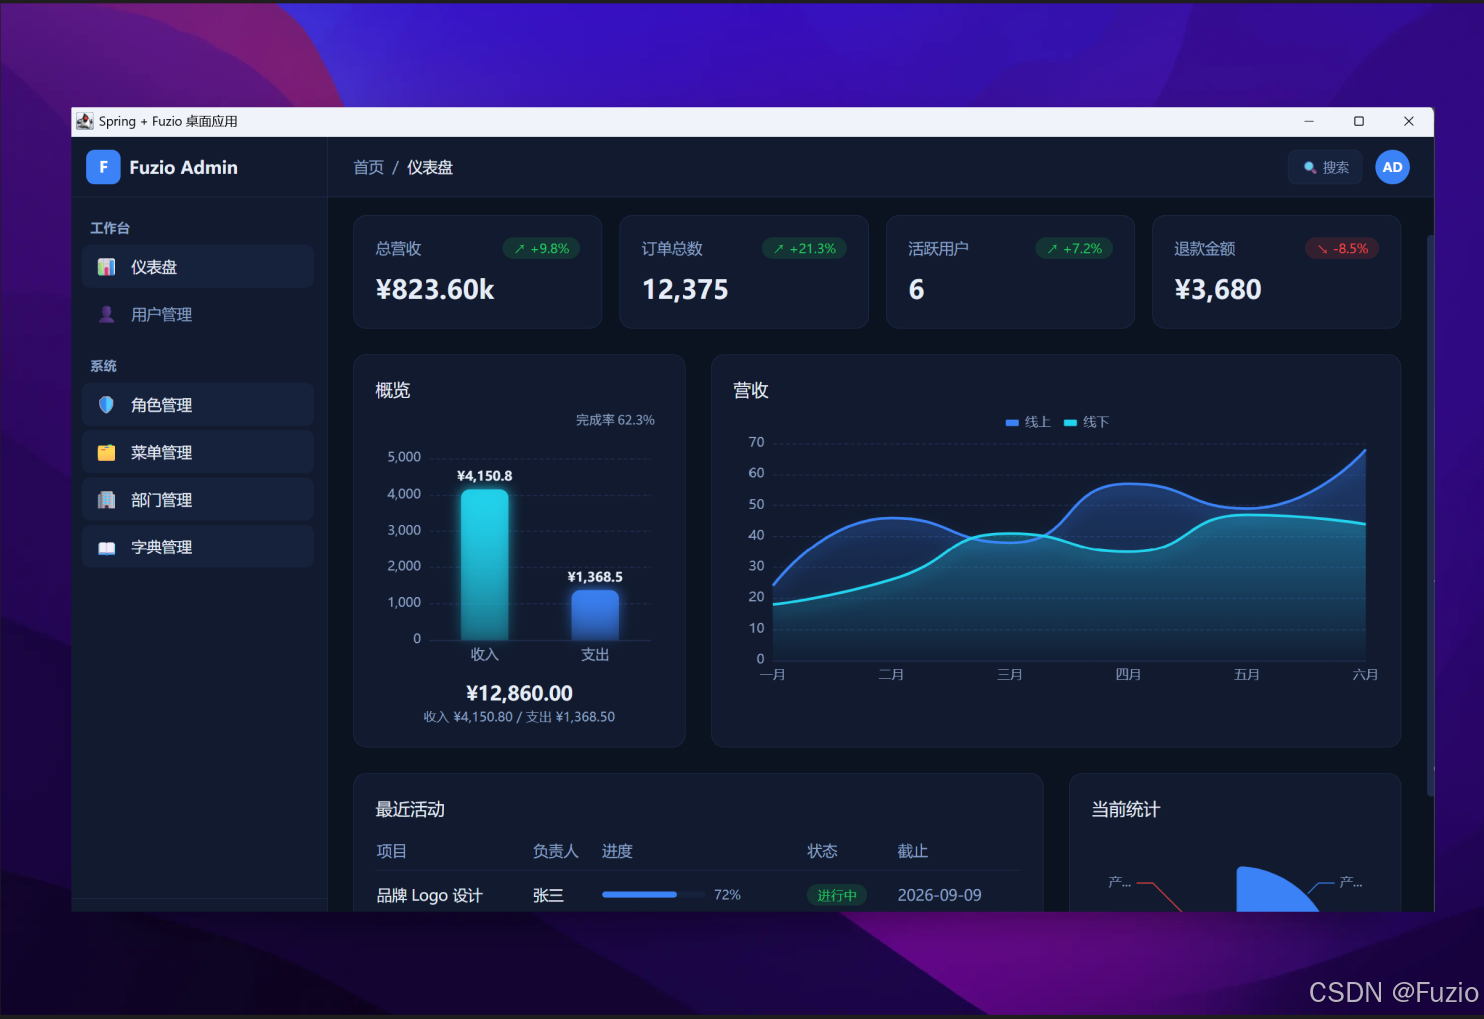Open the 菜单管理 sidebar menu item
The height and width of the screenshot is (1019, 1484).
[198, 452]
